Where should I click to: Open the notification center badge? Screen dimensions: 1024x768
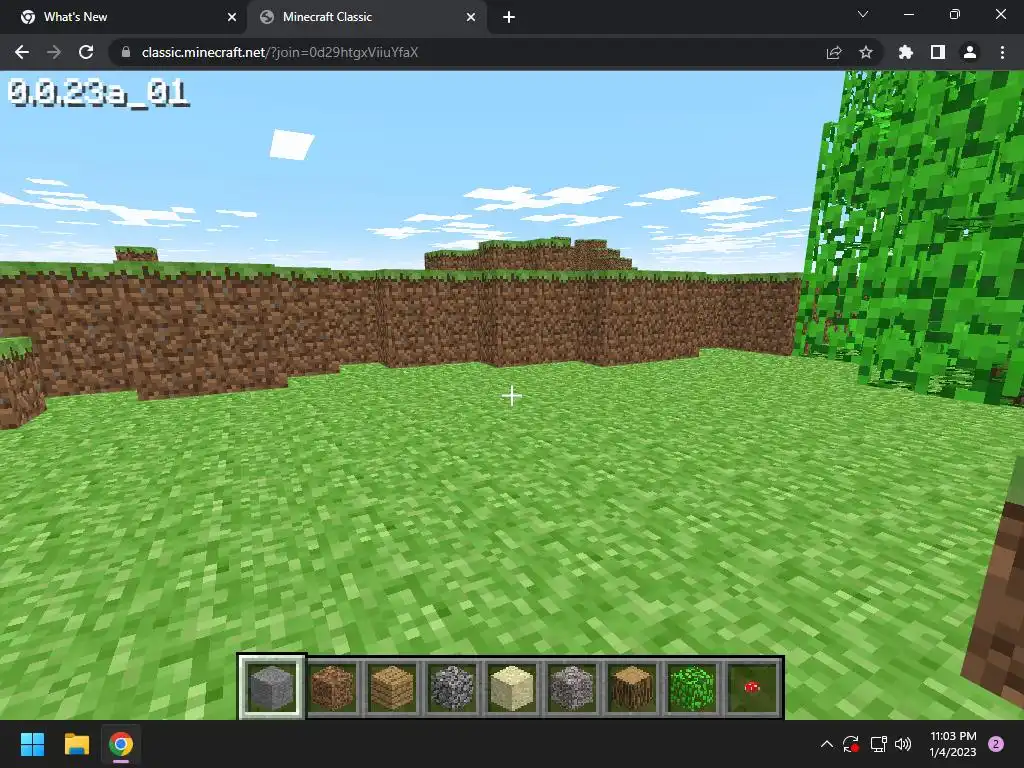click(996, 744)
